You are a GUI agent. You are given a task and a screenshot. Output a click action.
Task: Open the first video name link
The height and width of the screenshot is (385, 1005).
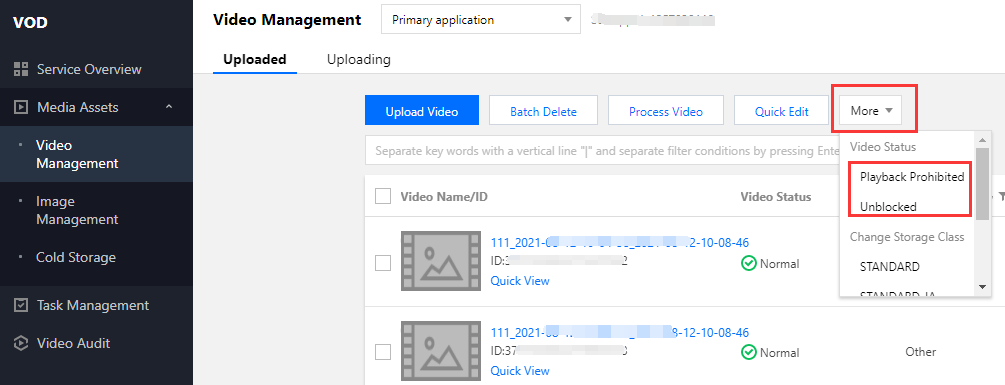click(620, 243)
